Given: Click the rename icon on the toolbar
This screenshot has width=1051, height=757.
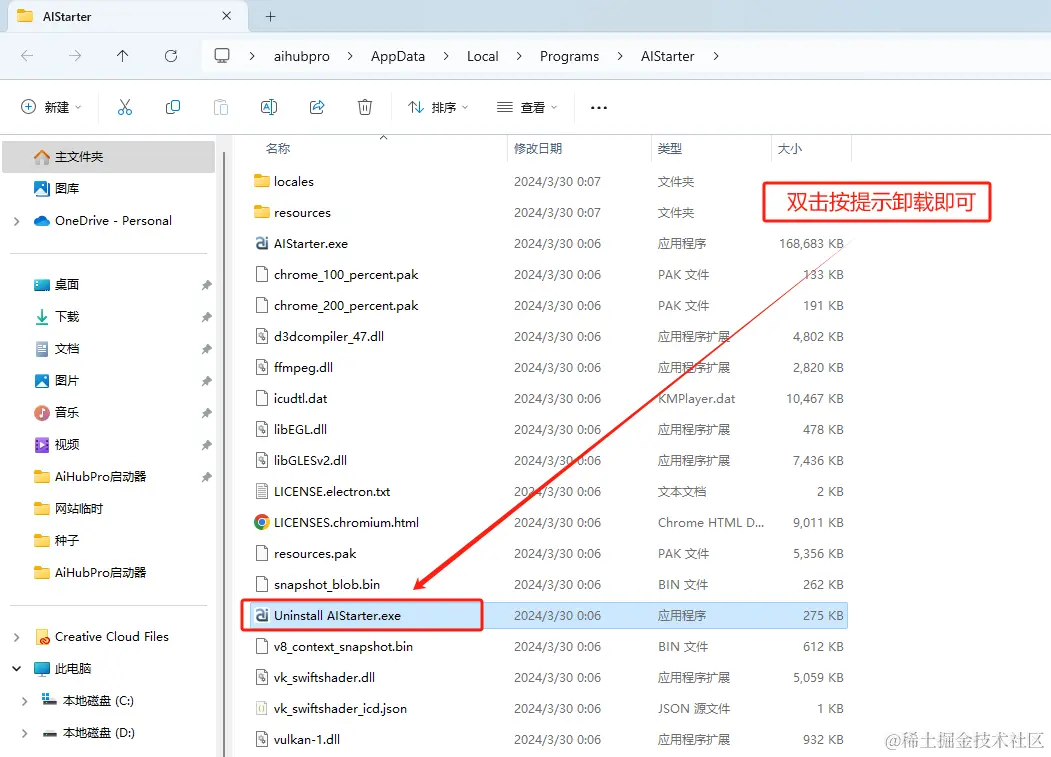Looking at the screenshot, I should coord(268,107).
